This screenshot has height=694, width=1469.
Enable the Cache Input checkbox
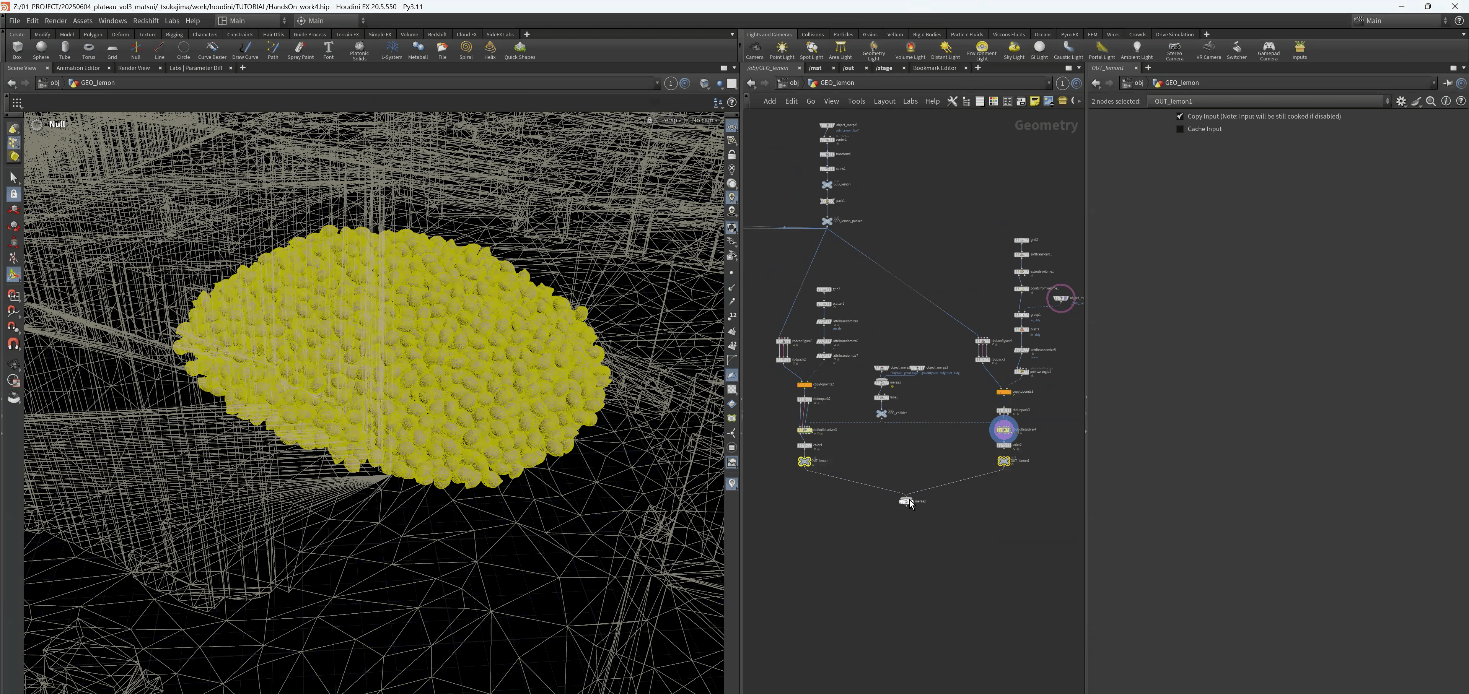(1180, 129)
